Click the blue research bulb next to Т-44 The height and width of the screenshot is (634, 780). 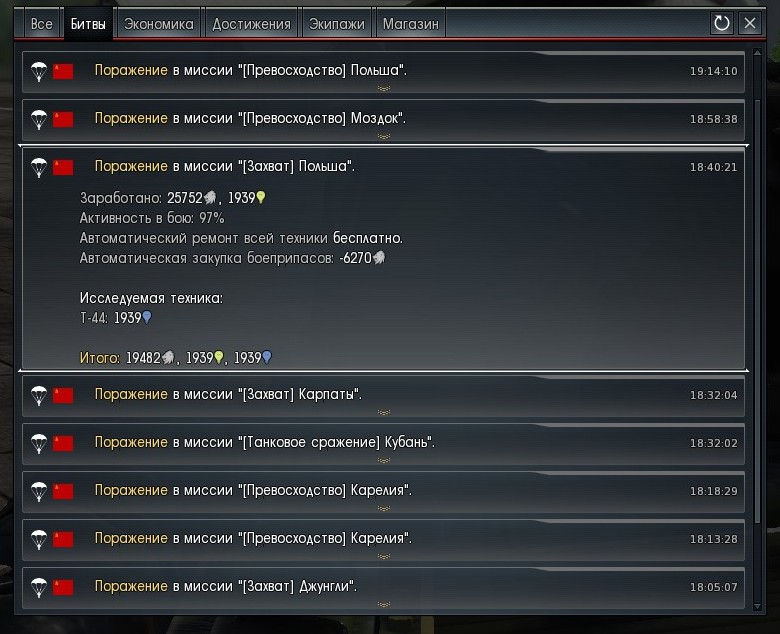point(147,317)
